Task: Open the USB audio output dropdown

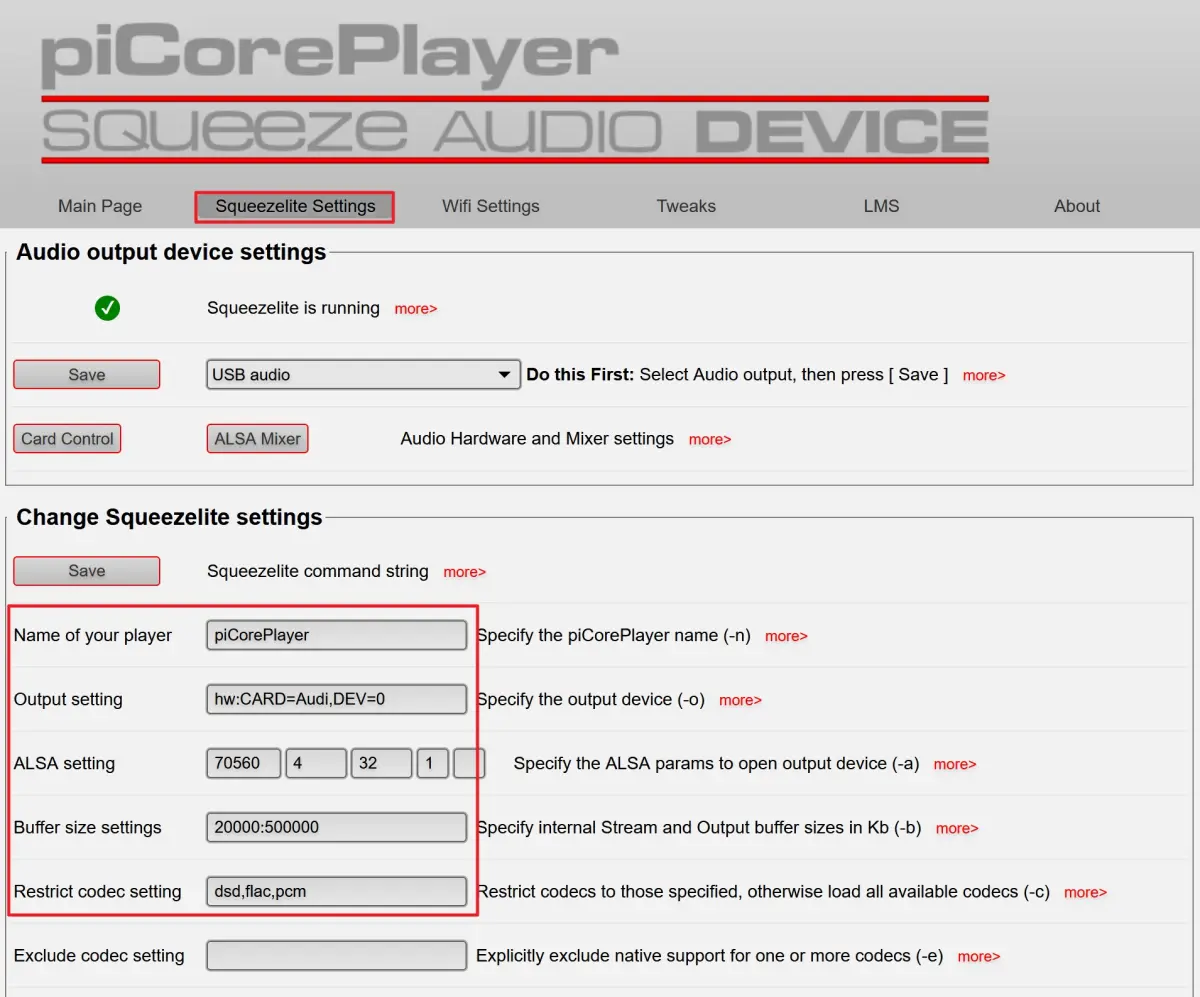Action: (363, 375)
